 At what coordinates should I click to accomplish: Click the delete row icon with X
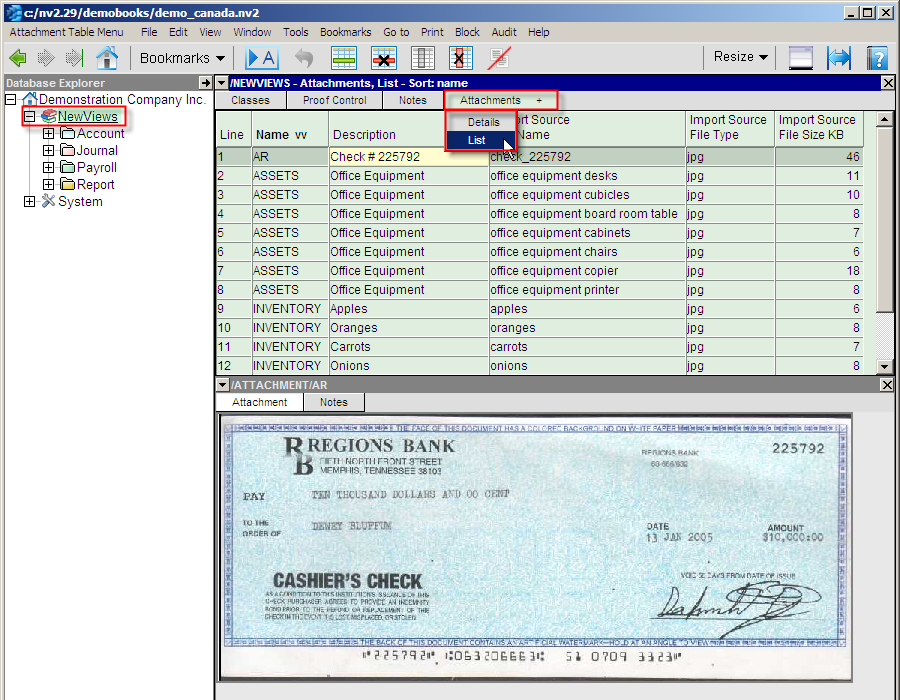tap(384, 58)
